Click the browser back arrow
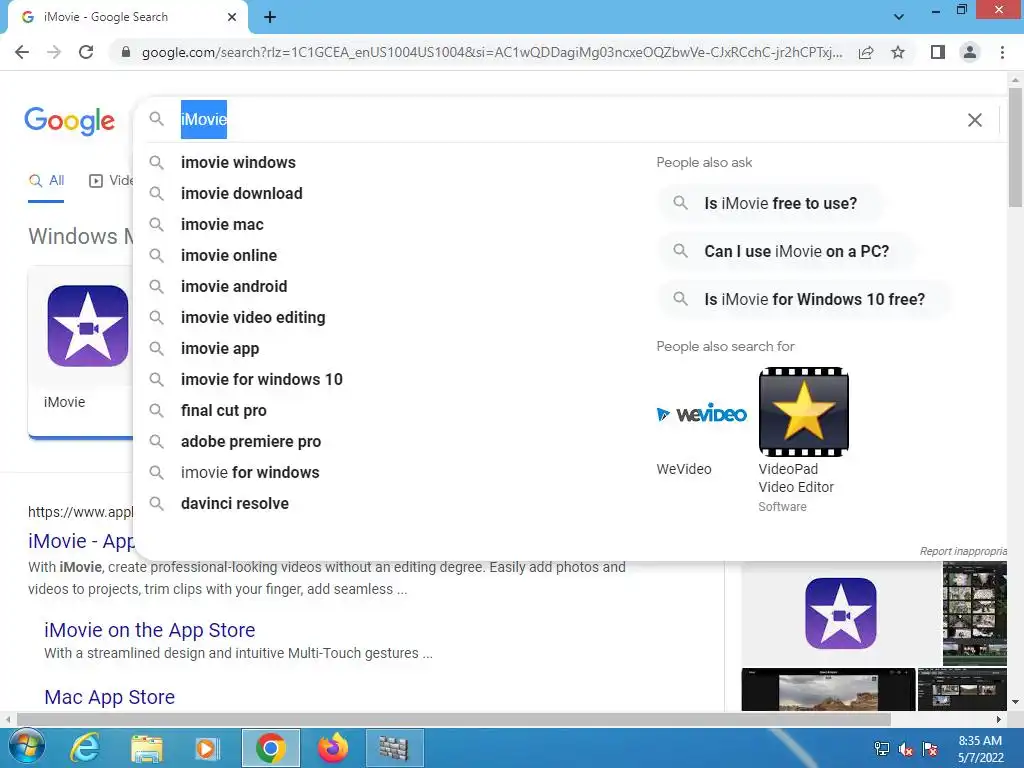1024x768 pixels. (x=22, y=52)
